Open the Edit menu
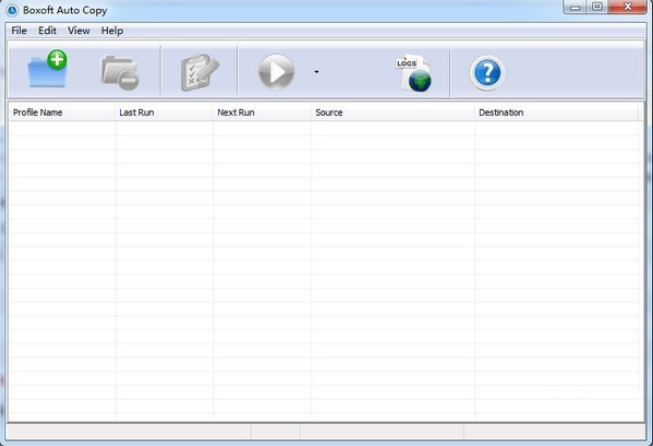Screen dimensions: 653x446 (47, 31)
